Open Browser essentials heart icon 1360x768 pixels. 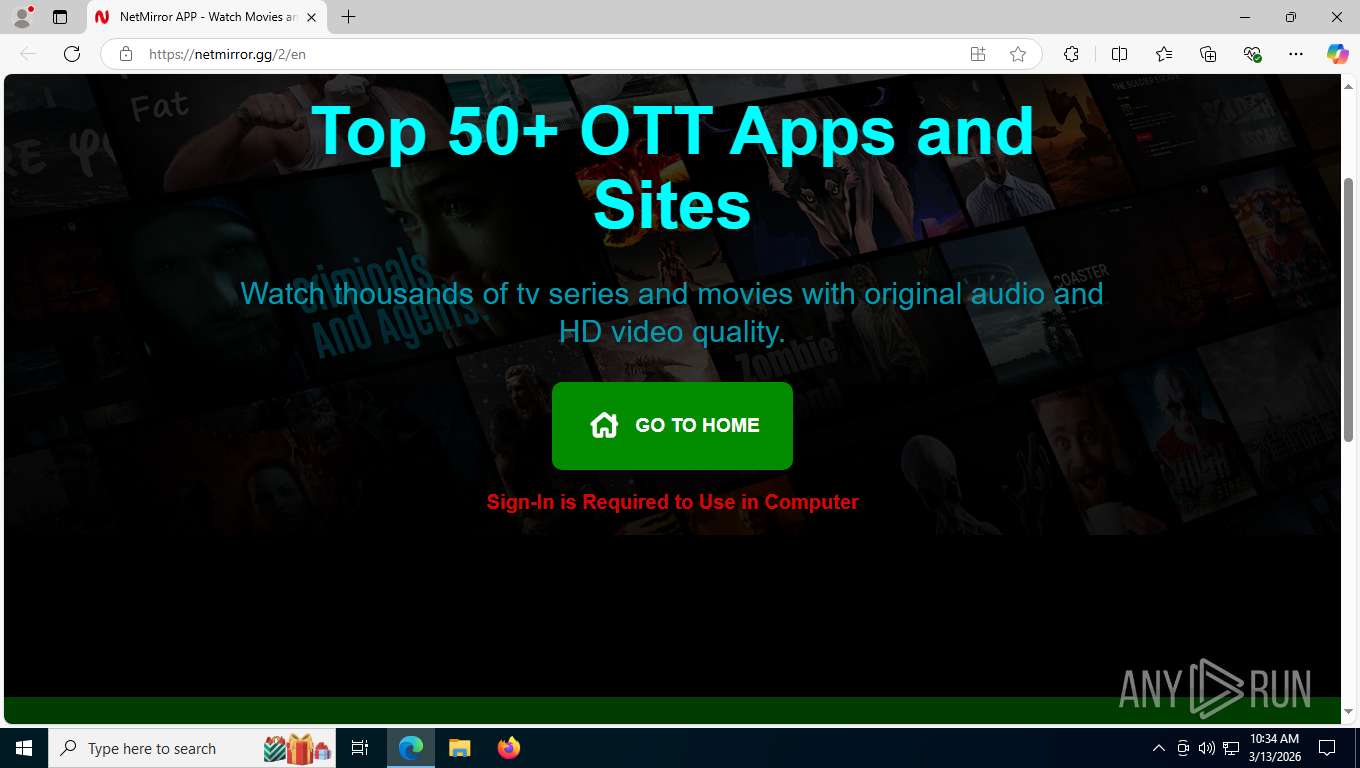(1252, 54)
